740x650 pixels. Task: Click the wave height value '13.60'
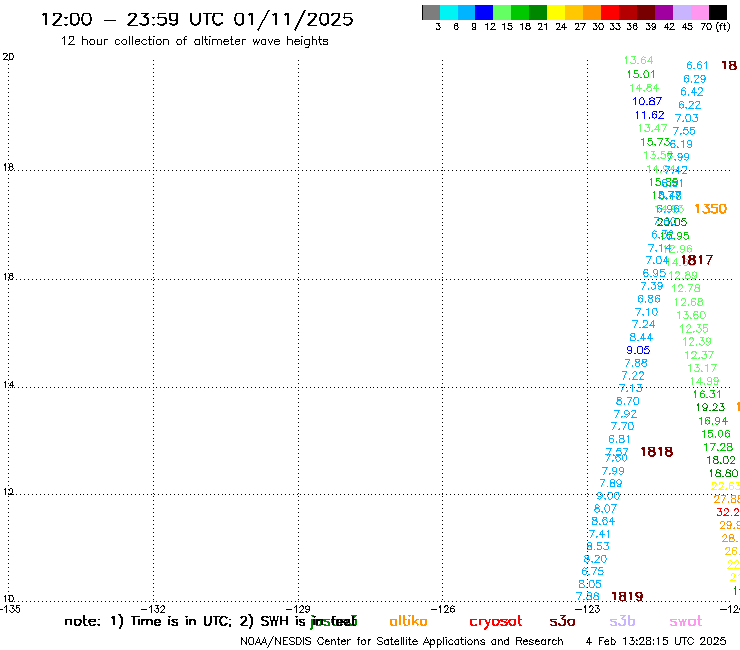691,315
